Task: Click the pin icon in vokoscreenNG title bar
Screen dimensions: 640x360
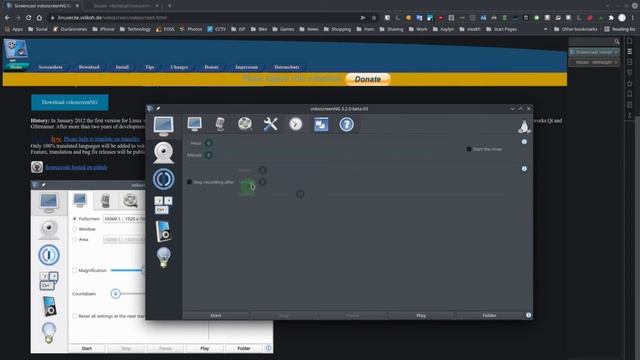Action: 158,109
